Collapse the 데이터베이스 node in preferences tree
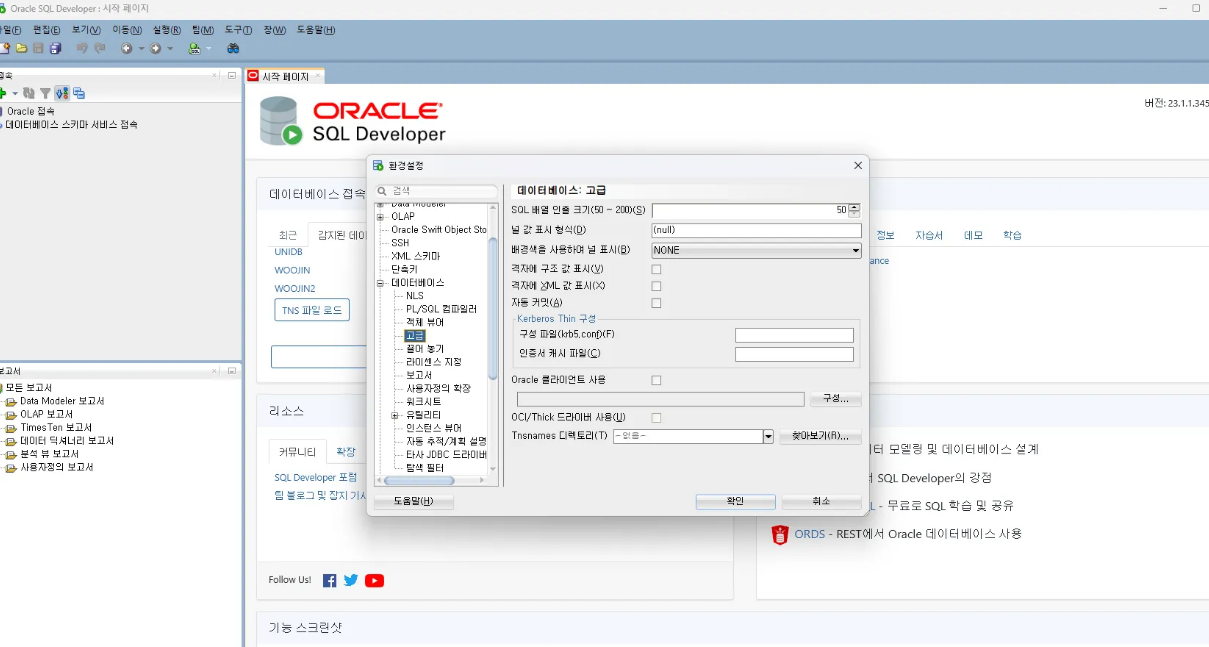The height and width of the screenshot is (647, 1209). coord(380,283)
